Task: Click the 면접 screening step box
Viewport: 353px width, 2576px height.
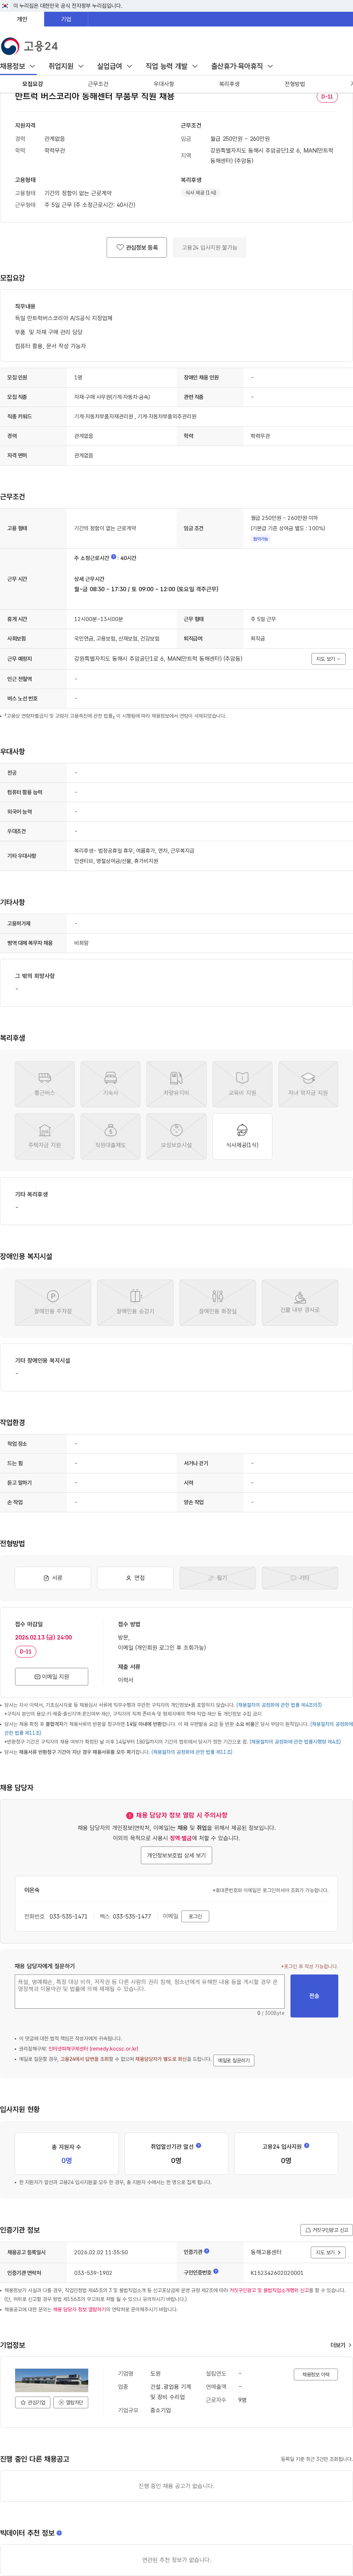Action: (x=135, y=1578)
